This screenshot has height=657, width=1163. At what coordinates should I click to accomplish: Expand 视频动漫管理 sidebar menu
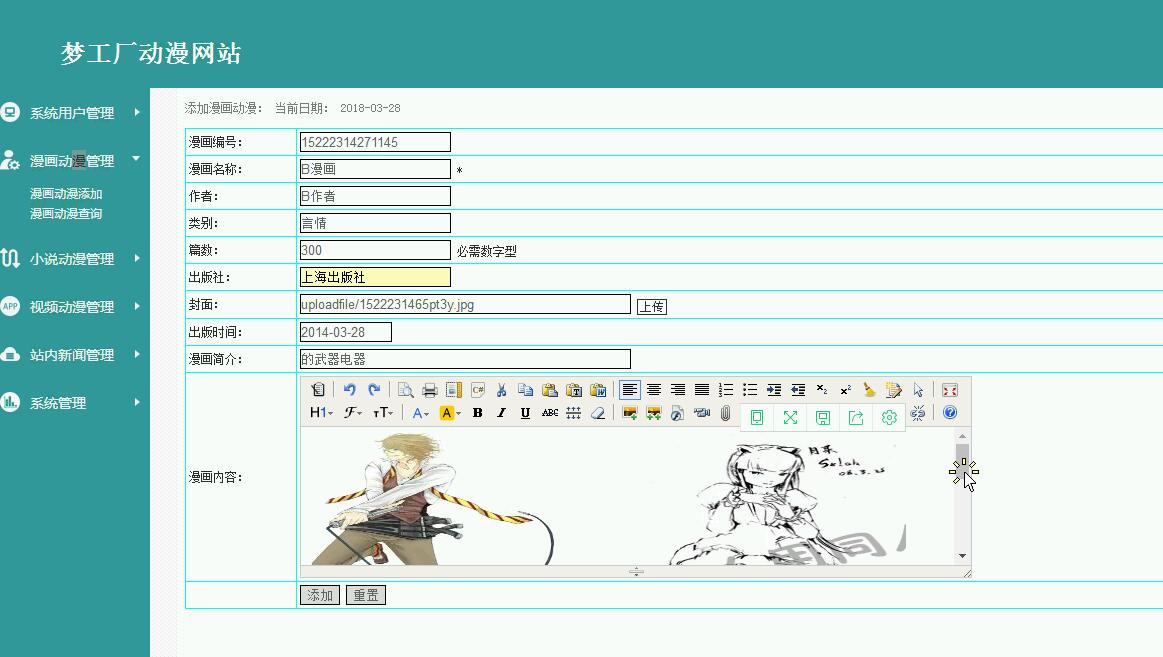point(71,306)
